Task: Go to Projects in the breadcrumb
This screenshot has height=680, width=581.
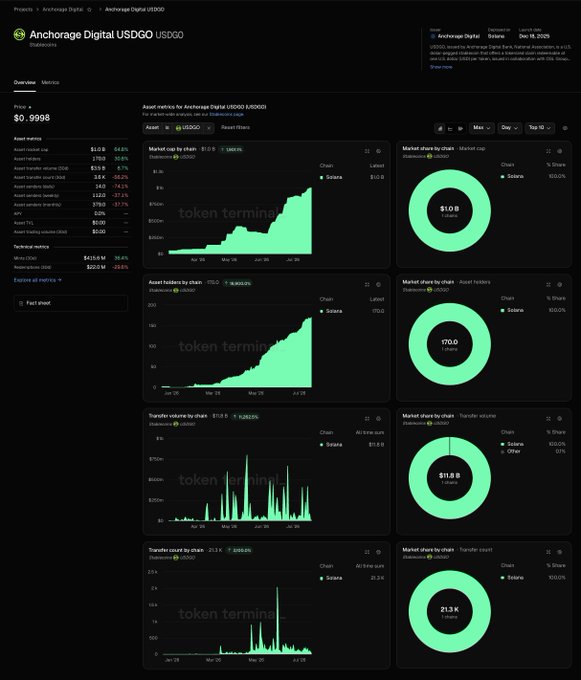Action: pyautogui.click(x=23, y=10)
